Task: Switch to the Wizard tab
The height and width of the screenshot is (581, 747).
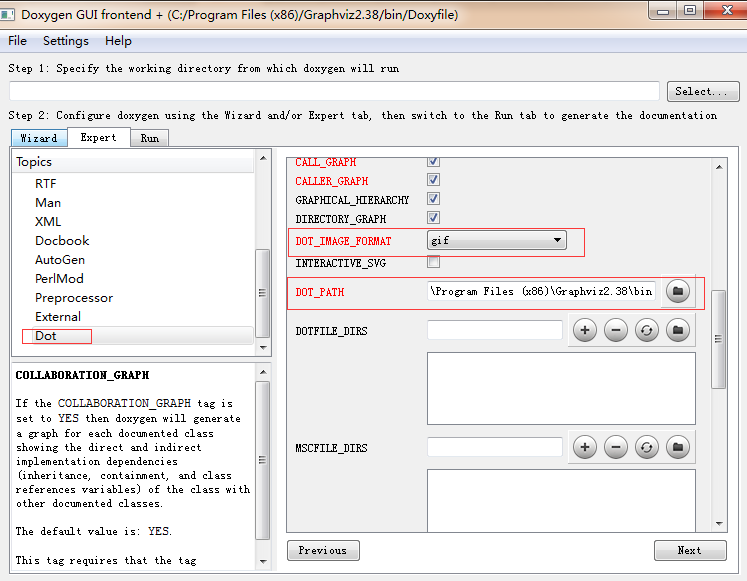Action: 39,138
